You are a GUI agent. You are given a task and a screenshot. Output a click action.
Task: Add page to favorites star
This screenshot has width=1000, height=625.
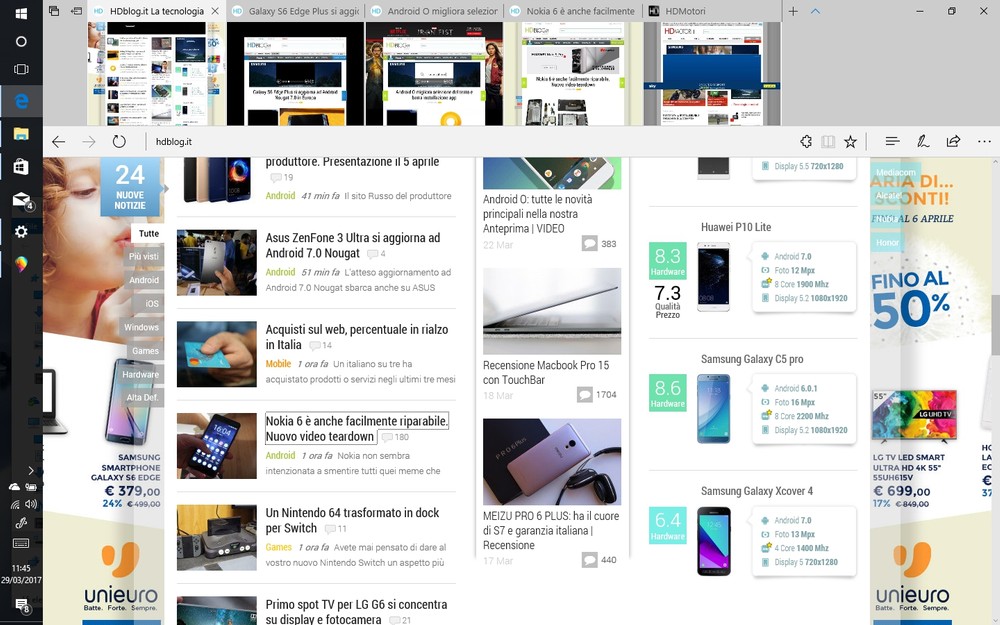pos(850,142)
